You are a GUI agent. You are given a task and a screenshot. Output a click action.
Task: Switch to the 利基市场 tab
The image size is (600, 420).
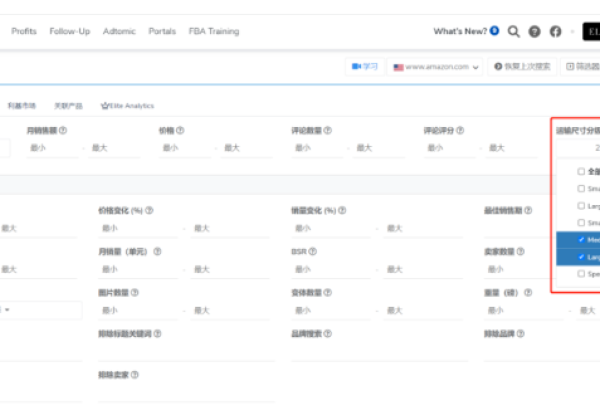coord(21,106)
